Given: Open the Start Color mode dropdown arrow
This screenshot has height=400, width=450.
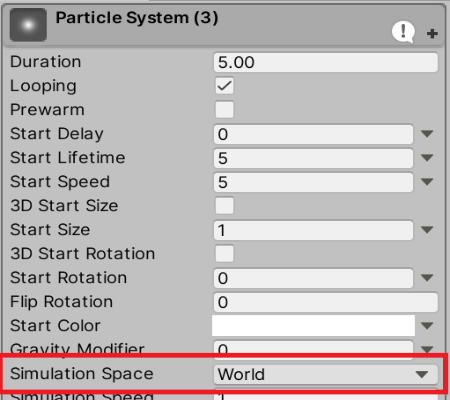Looking at the screenshot, I should [x=427, y=325].
